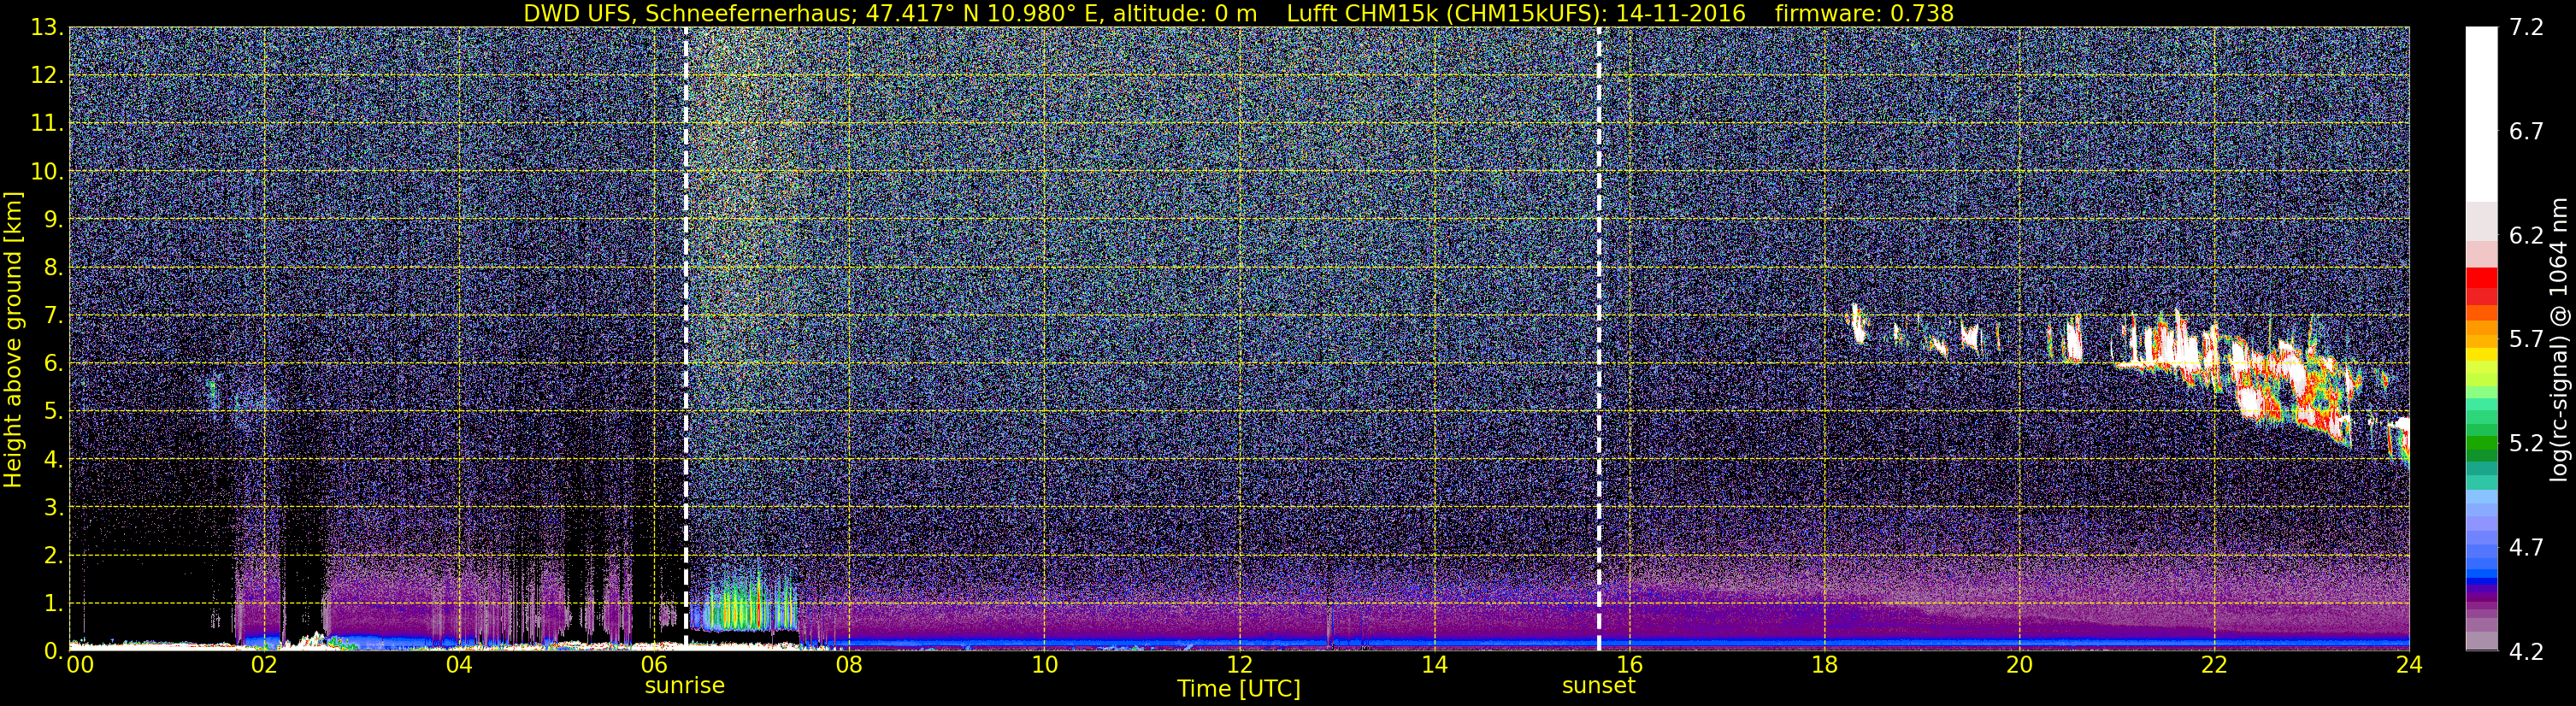The height and width of the screenshot is (706, 2576).
Task: Click the white band at the colorbar's top
Action: point(2482,114)
